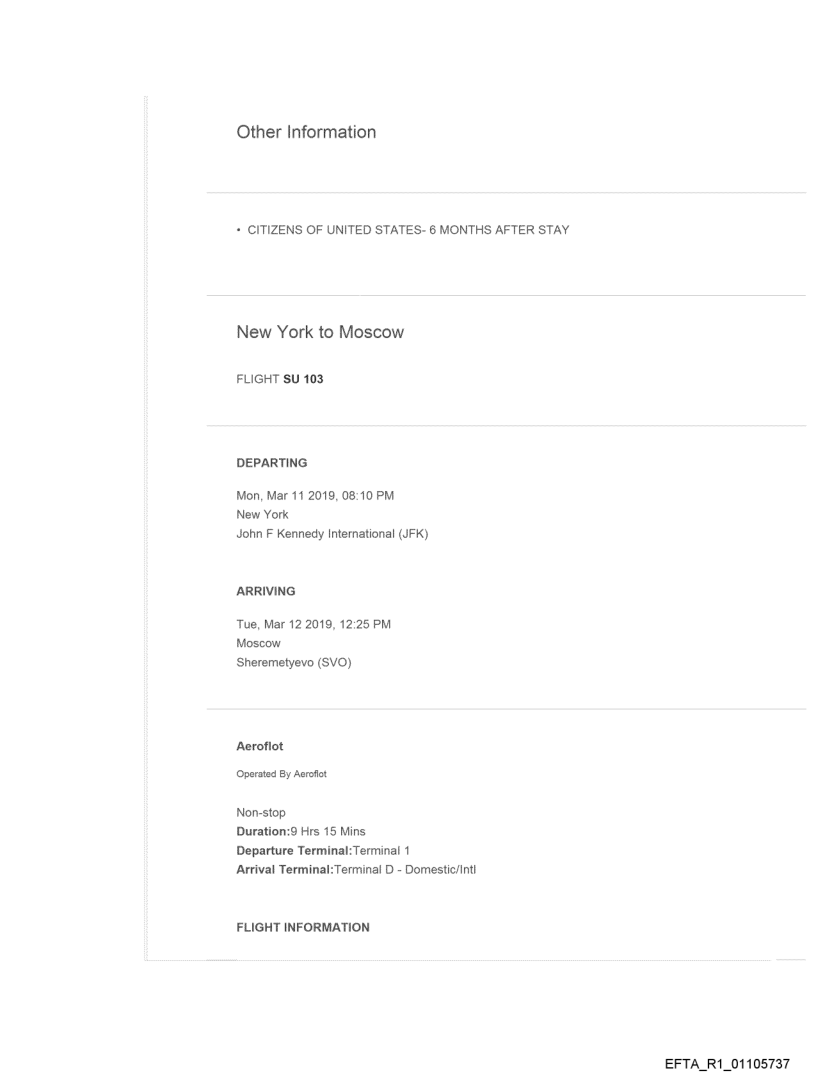Click the New York to Moscow heading
The width and height of the screenshot is (816, 1073).
(x=320, y=332)
